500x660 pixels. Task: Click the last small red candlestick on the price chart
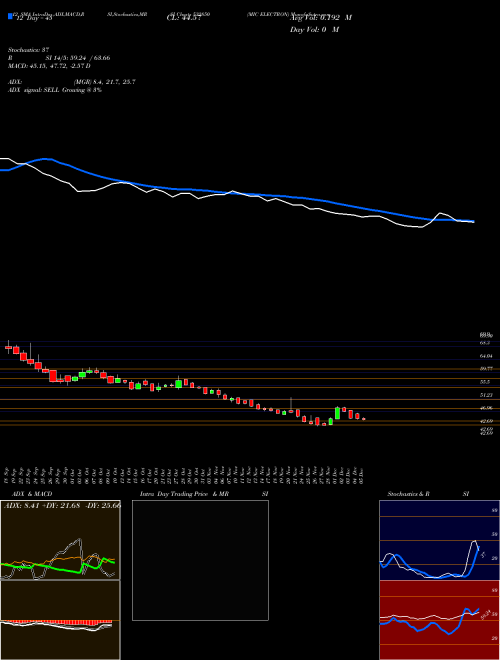pyautogui.click(x=364, y=419)
